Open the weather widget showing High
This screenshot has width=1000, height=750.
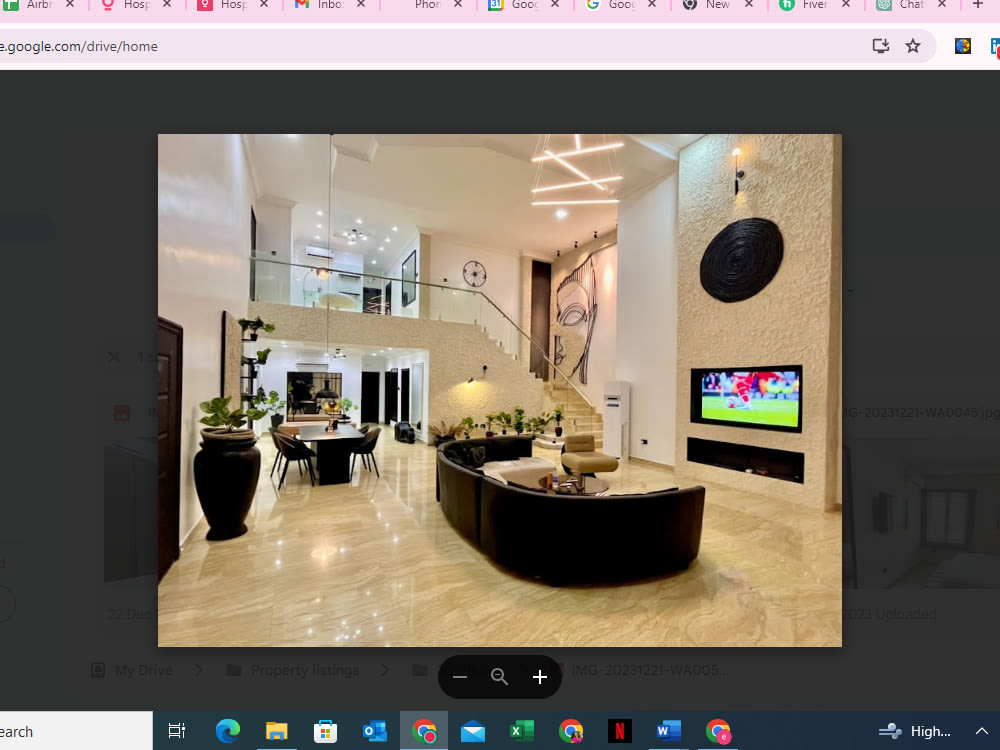[915, 731]
